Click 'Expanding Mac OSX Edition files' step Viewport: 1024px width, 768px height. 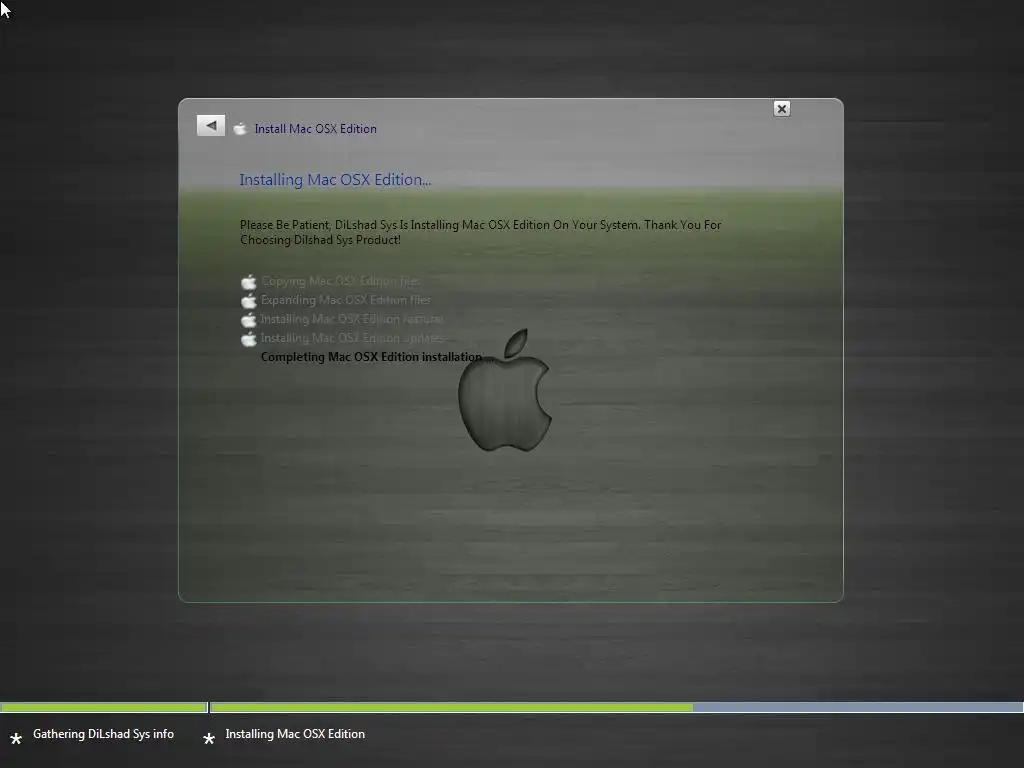click(x=345, y=300)
